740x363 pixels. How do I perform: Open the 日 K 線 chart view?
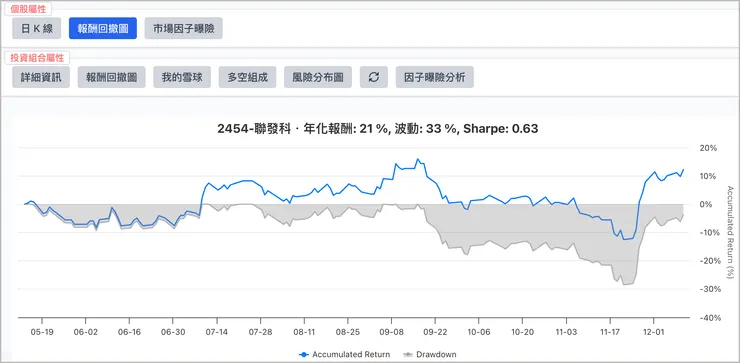pos(37,28)
